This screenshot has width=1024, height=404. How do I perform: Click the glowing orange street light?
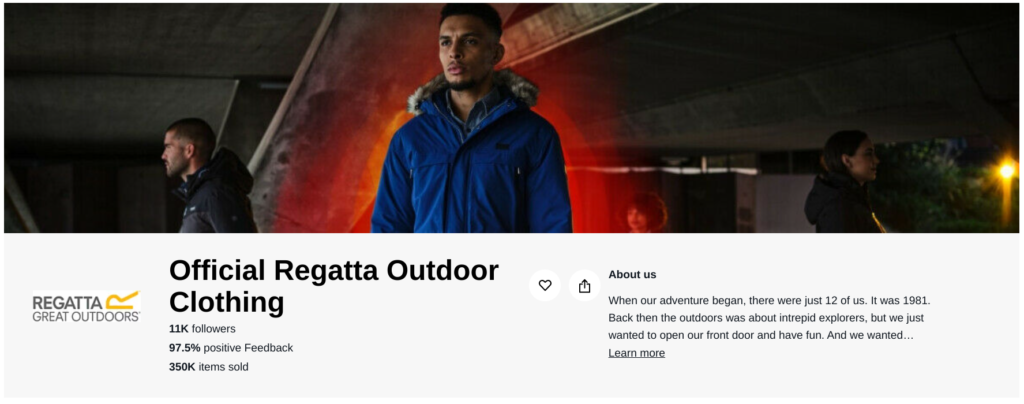coord(1007,171)
